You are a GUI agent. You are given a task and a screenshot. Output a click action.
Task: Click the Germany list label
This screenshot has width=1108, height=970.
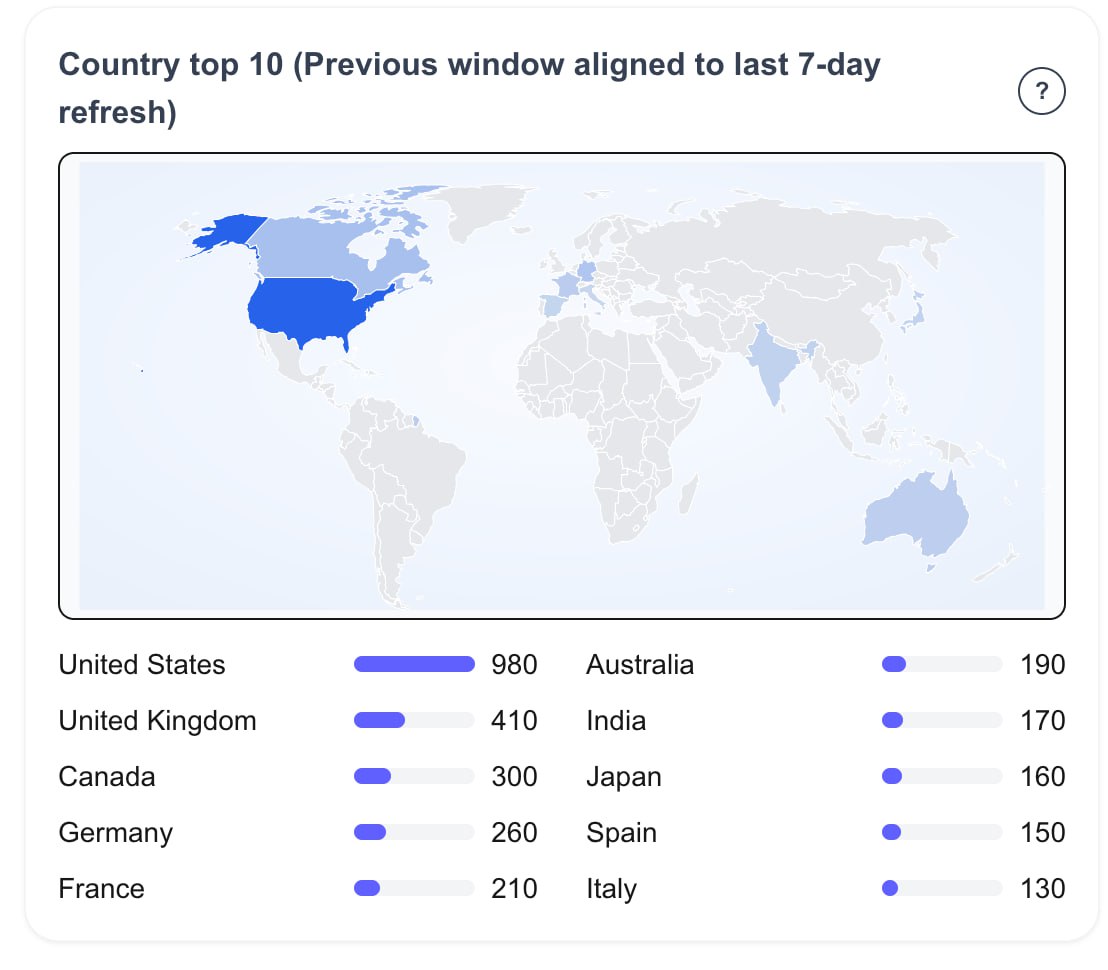pyautogui.click(x=116, y=833)
